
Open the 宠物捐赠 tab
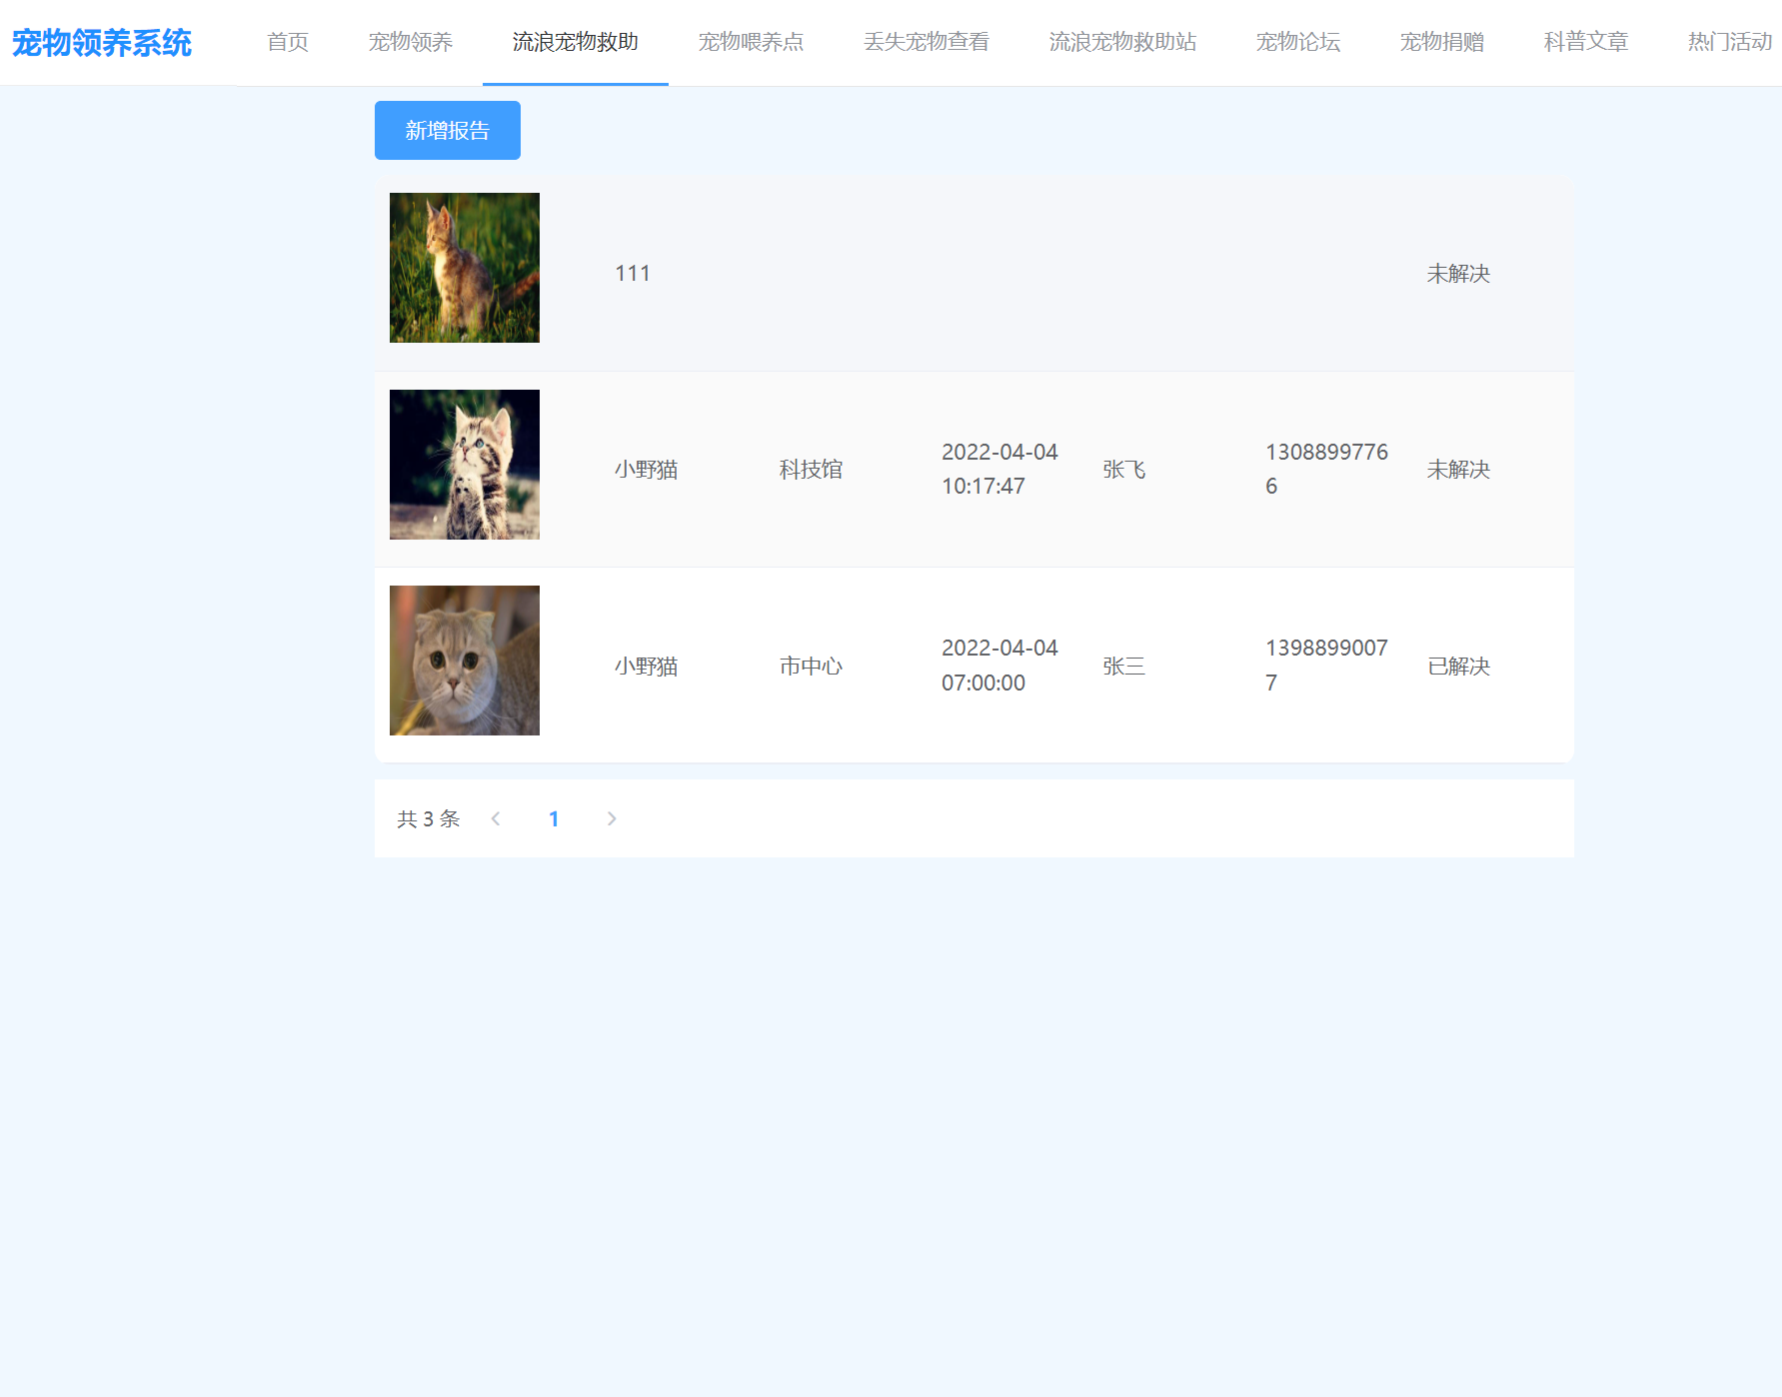[x=1442, y=42]
